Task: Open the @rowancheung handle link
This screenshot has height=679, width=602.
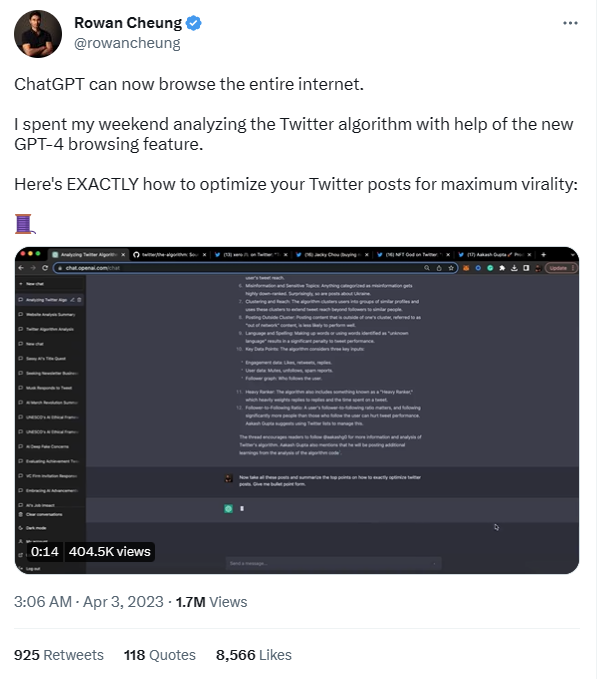Action: (x=127, y=43)
